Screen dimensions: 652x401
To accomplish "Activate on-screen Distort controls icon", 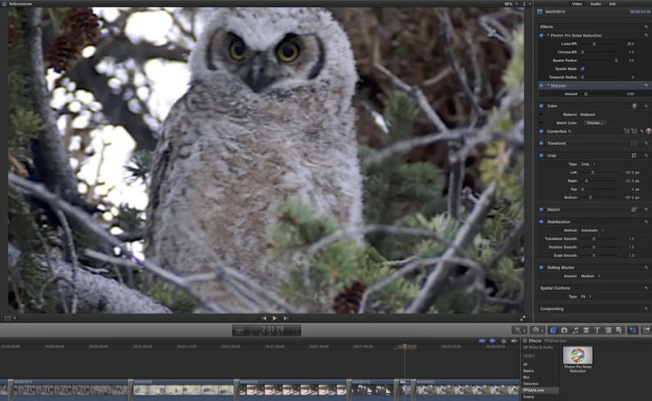I will click(x=634, y=210).
